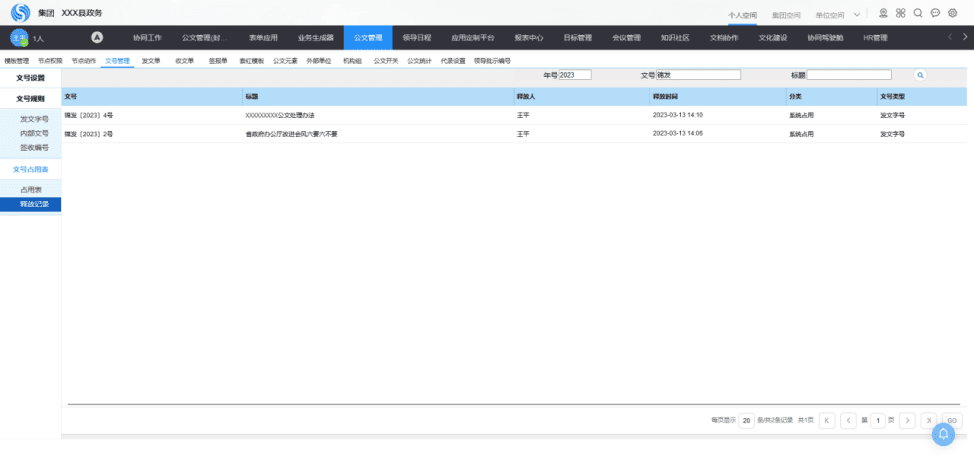Viewport: 974px width, 466px height.
Task: Switch to 发文单 sub-tab
Action: pyautogui.click(x=151, y=61)
